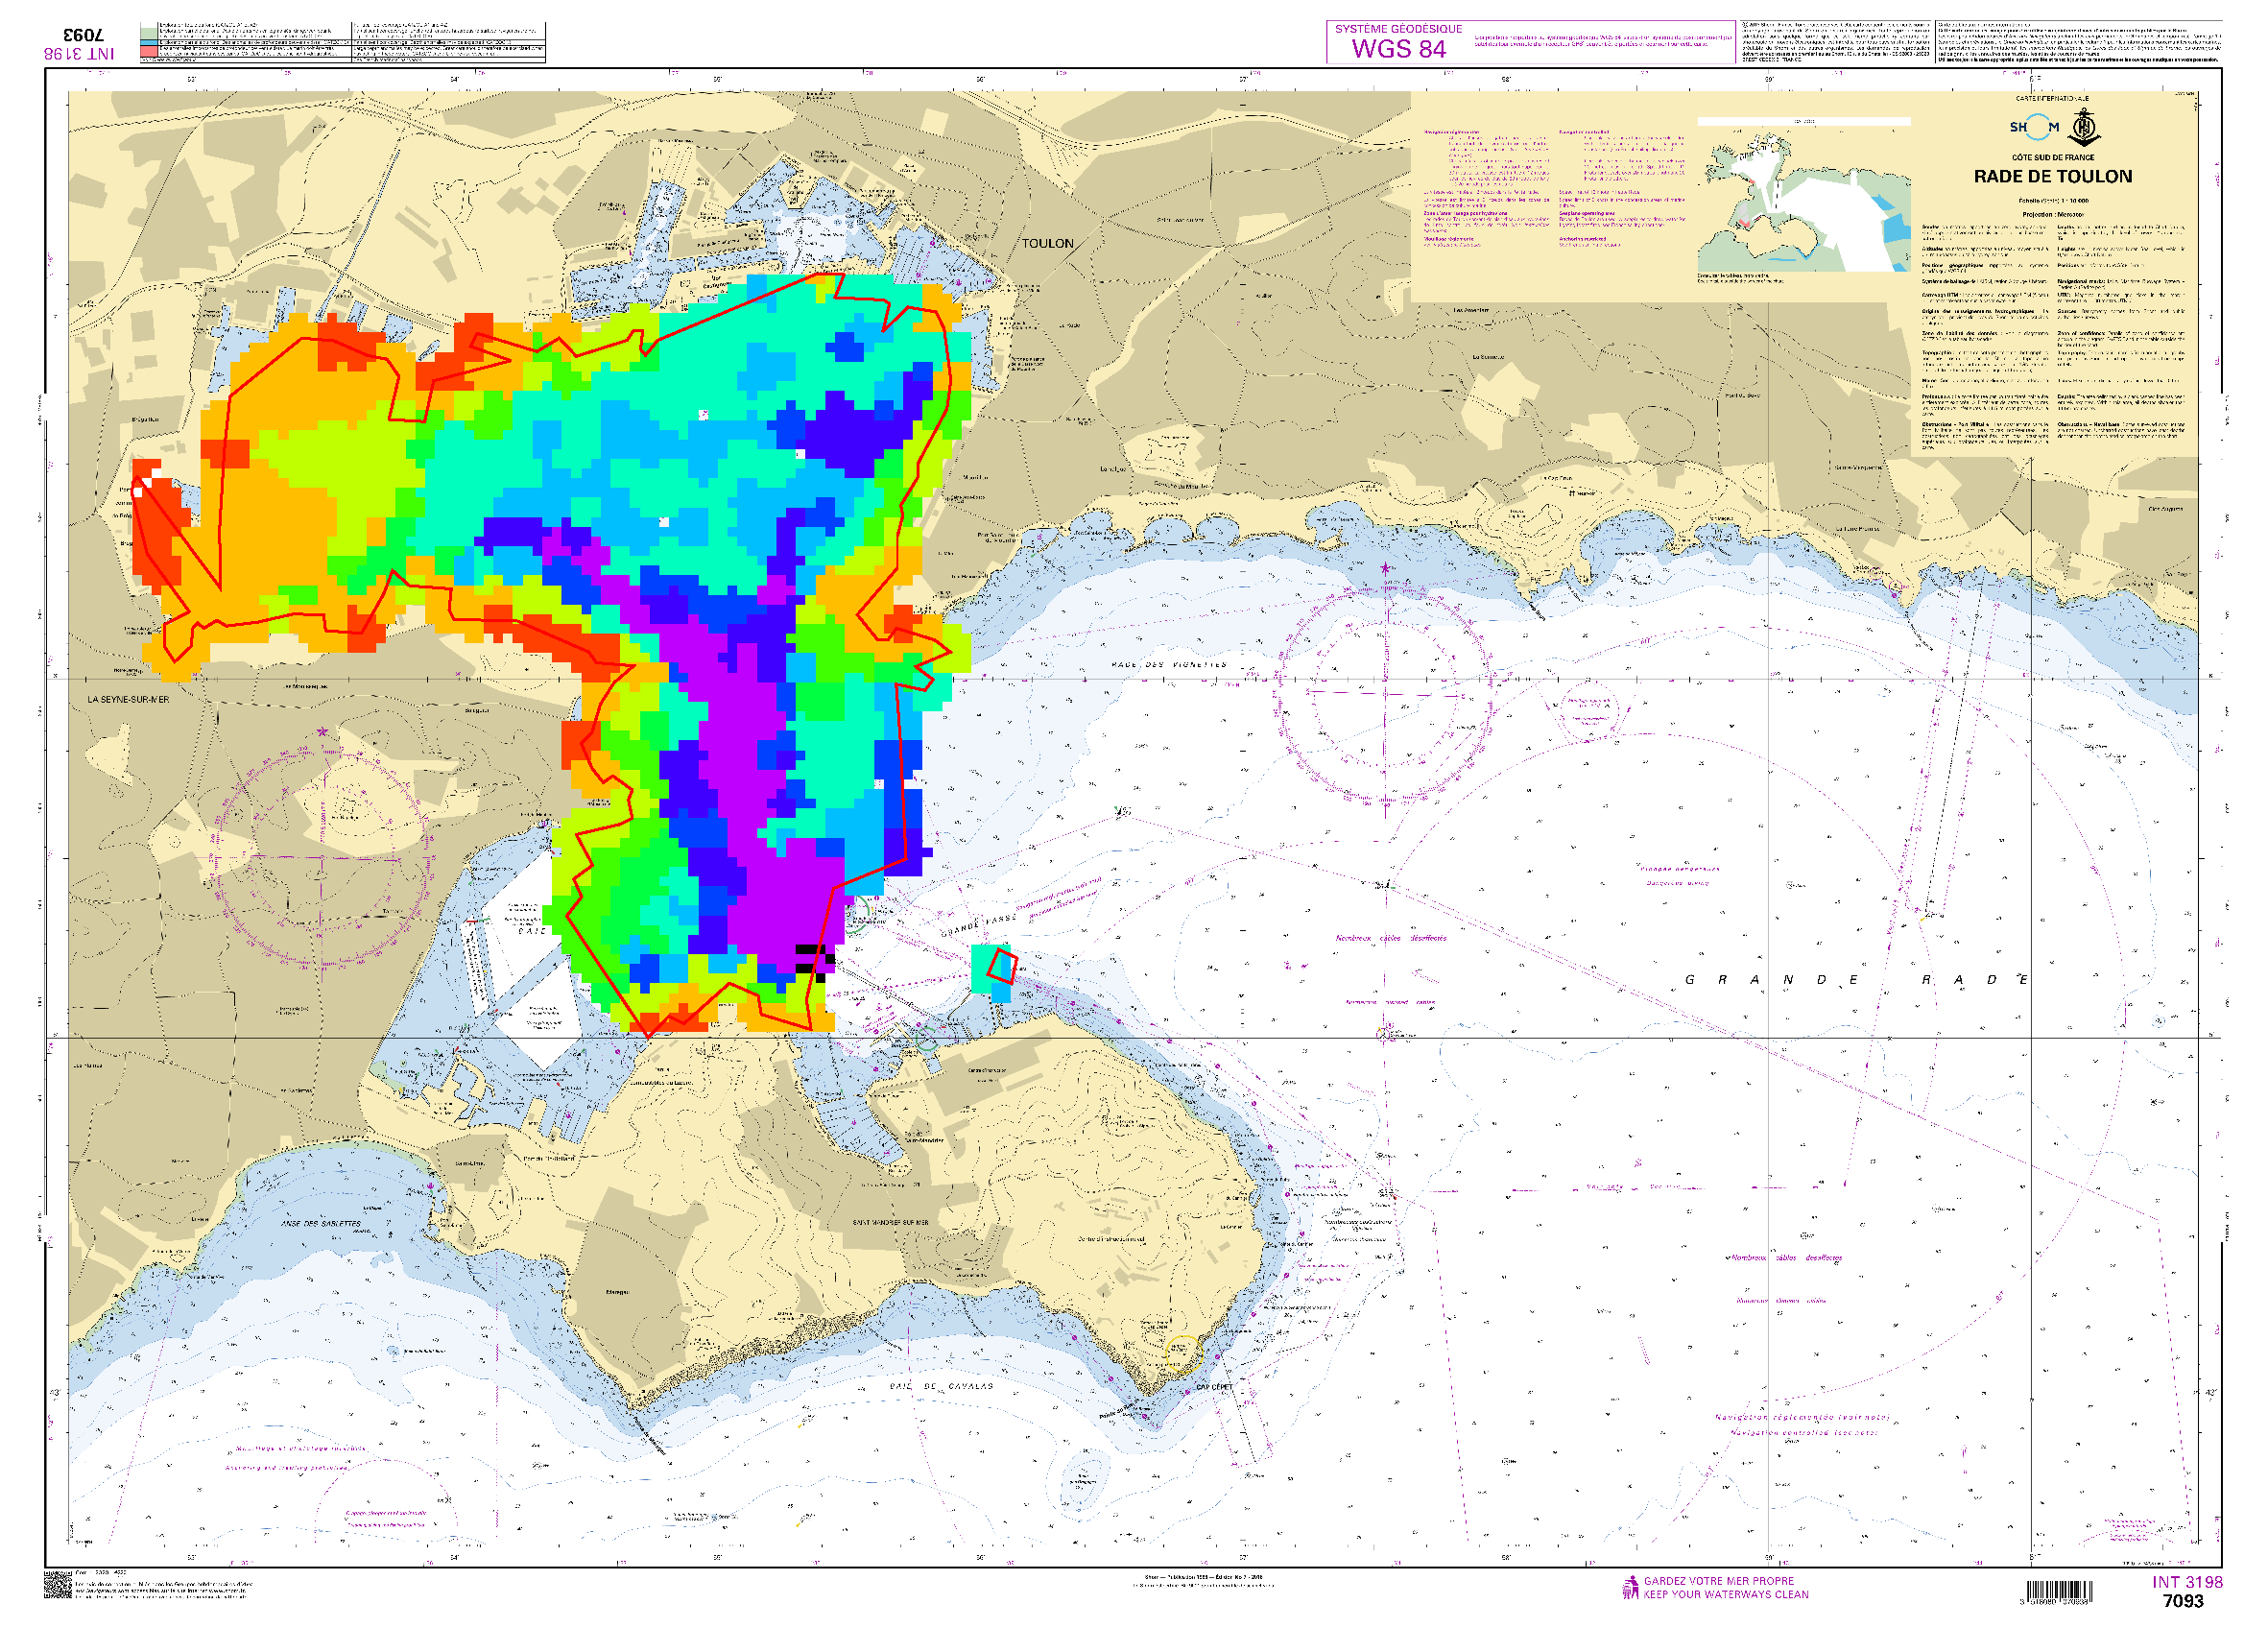Click the SHOM logo in title block
The image size is (2268, 1628).
[x=2034, y=127]
